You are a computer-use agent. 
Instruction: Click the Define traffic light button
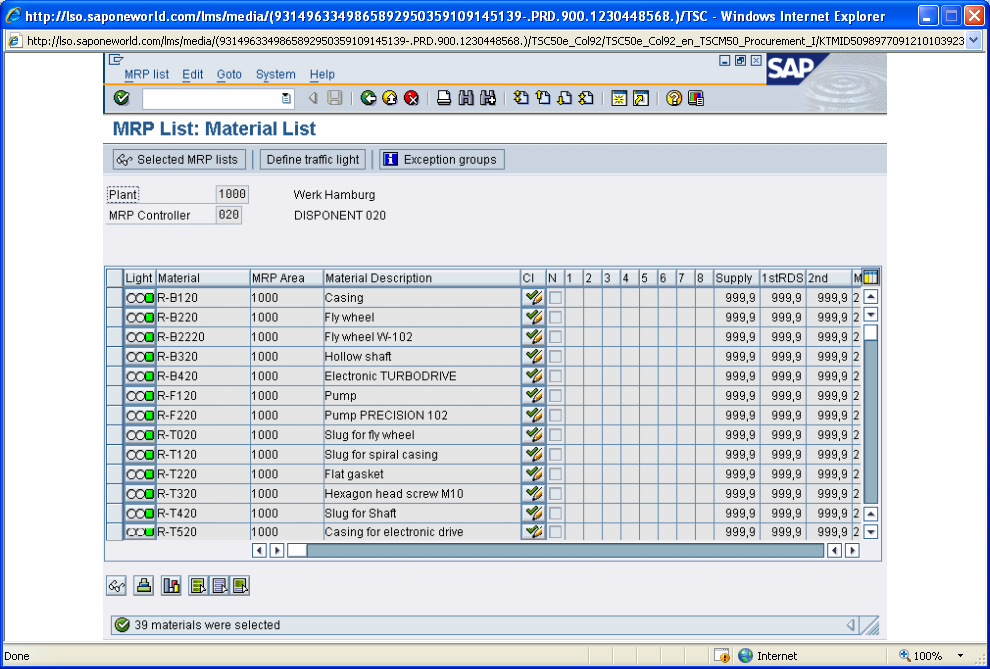[x=313, y=160]
